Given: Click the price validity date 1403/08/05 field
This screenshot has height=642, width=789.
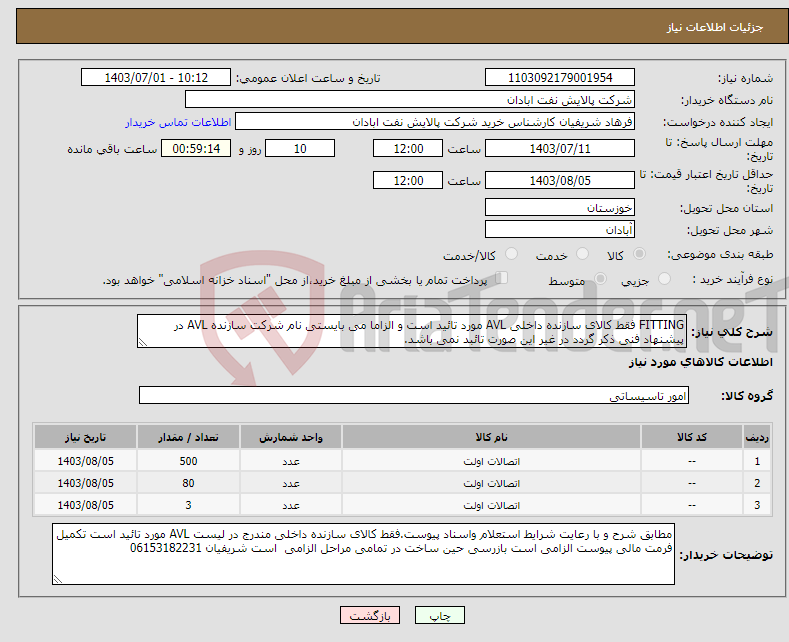Looking at the screenshot, I should (560, 180).
